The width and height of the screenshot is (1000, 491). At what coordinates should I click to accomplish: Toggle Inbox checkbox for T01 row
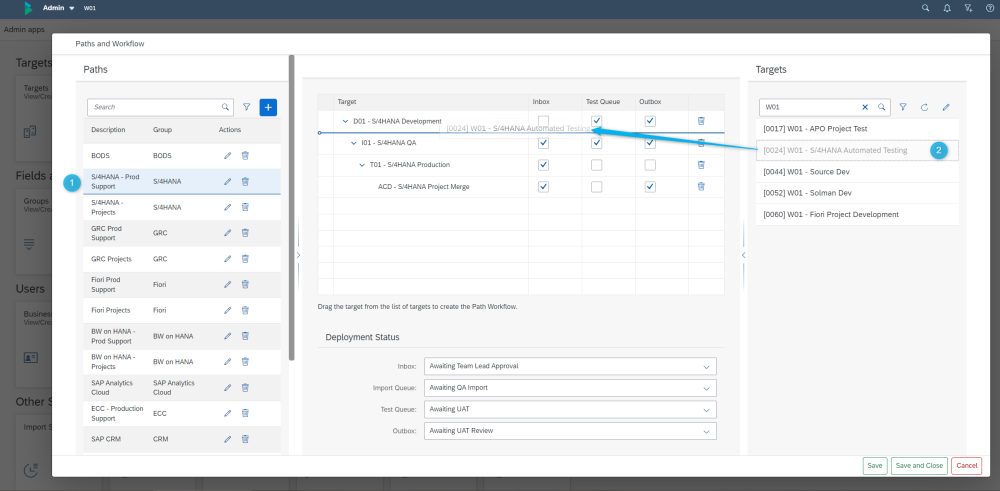click(543, 165)
